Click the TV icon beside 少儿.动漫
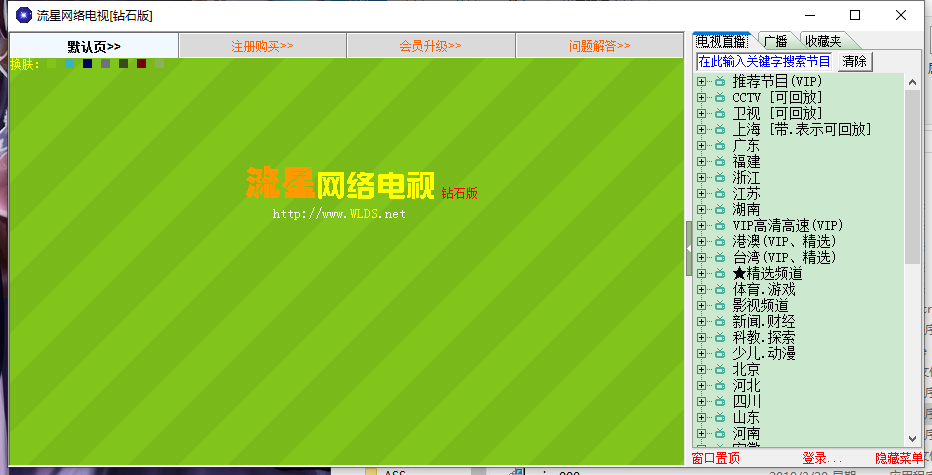 tap(720, 354)
